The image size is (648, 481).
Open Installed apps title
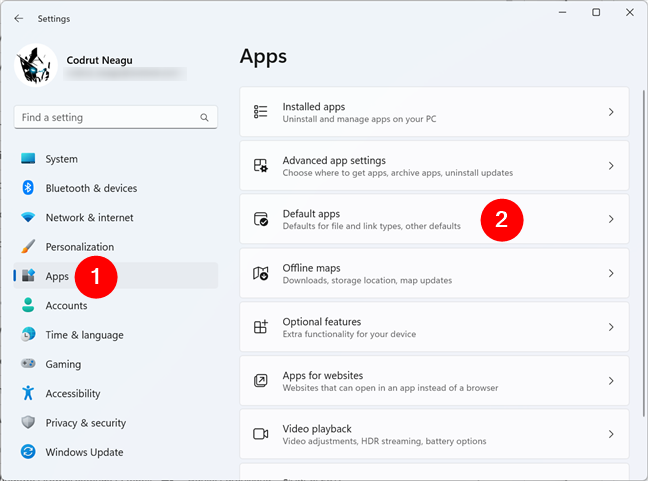point(314,107)
